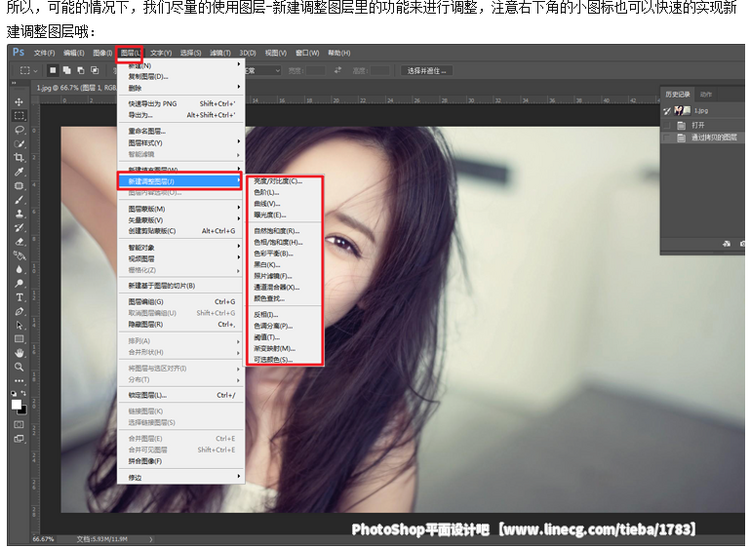Select the Quick Selection tool
750x548 pixels.
[19, 144]
